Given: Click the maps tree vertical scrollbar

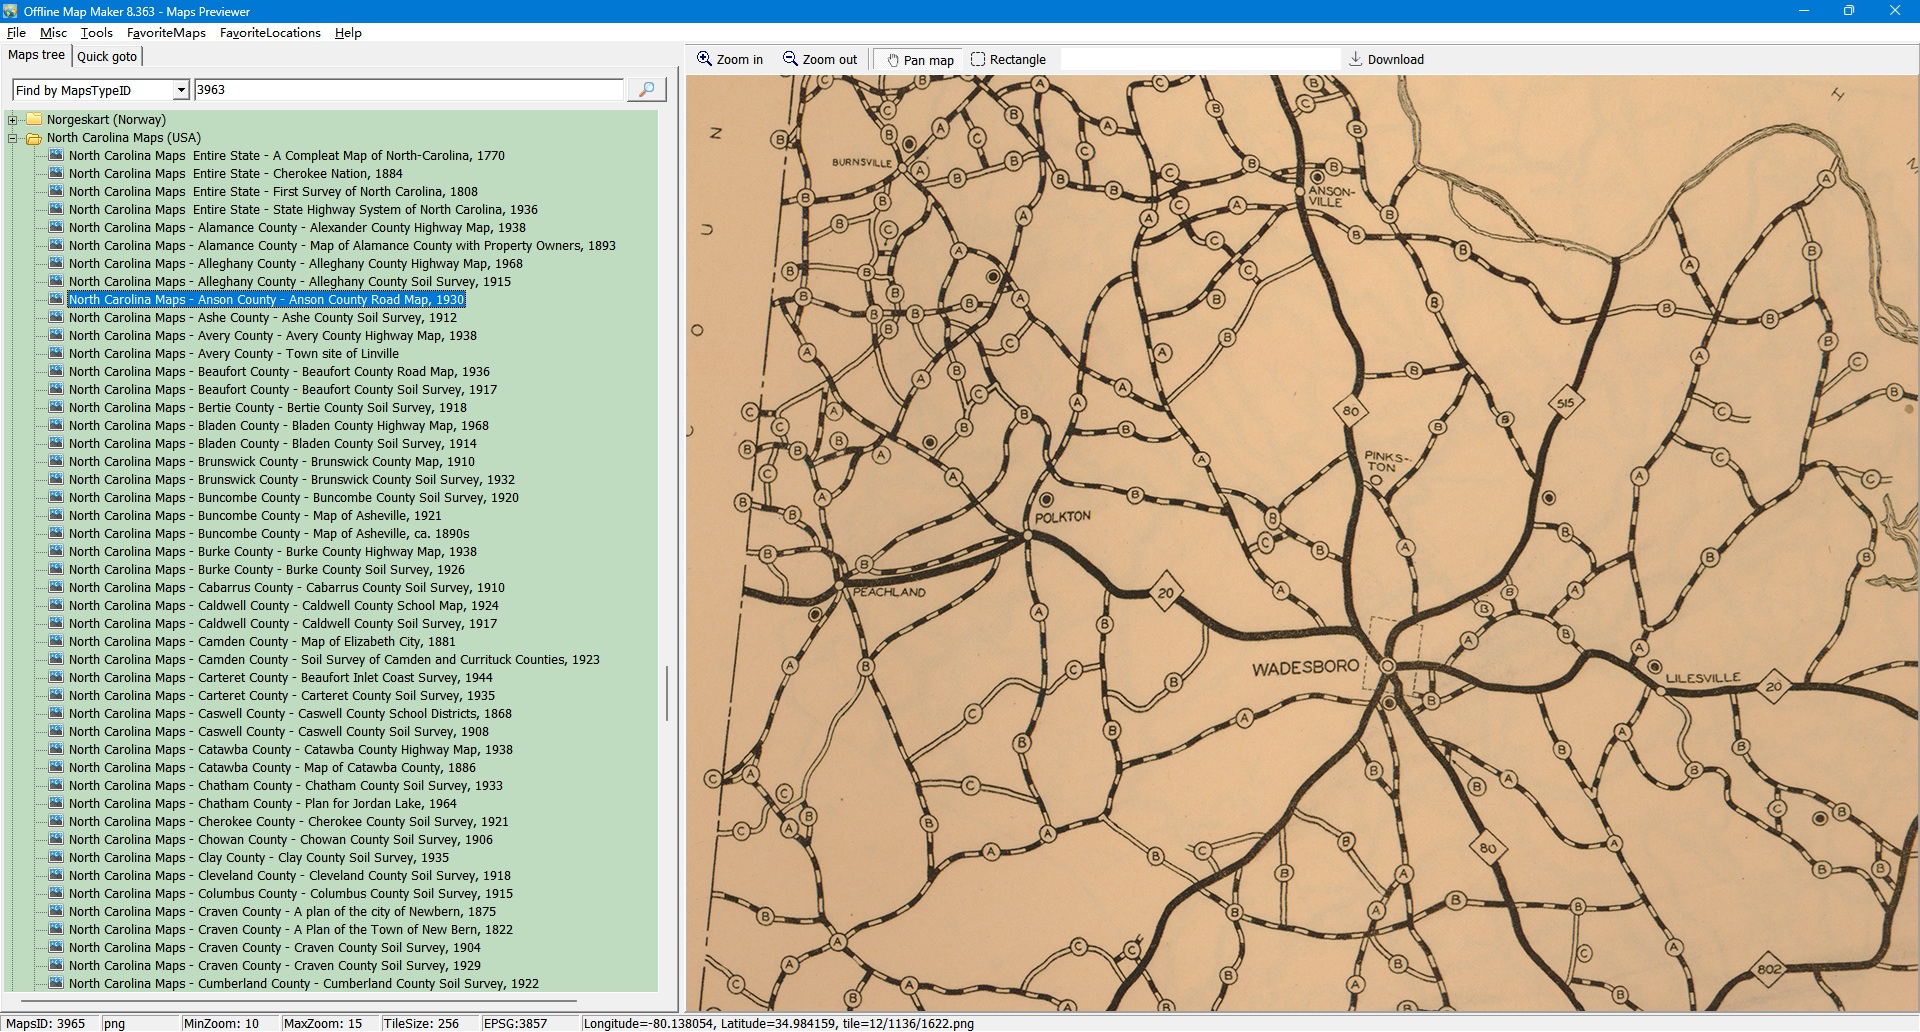Looking at the screenshot, I should (x=667, y=694).
